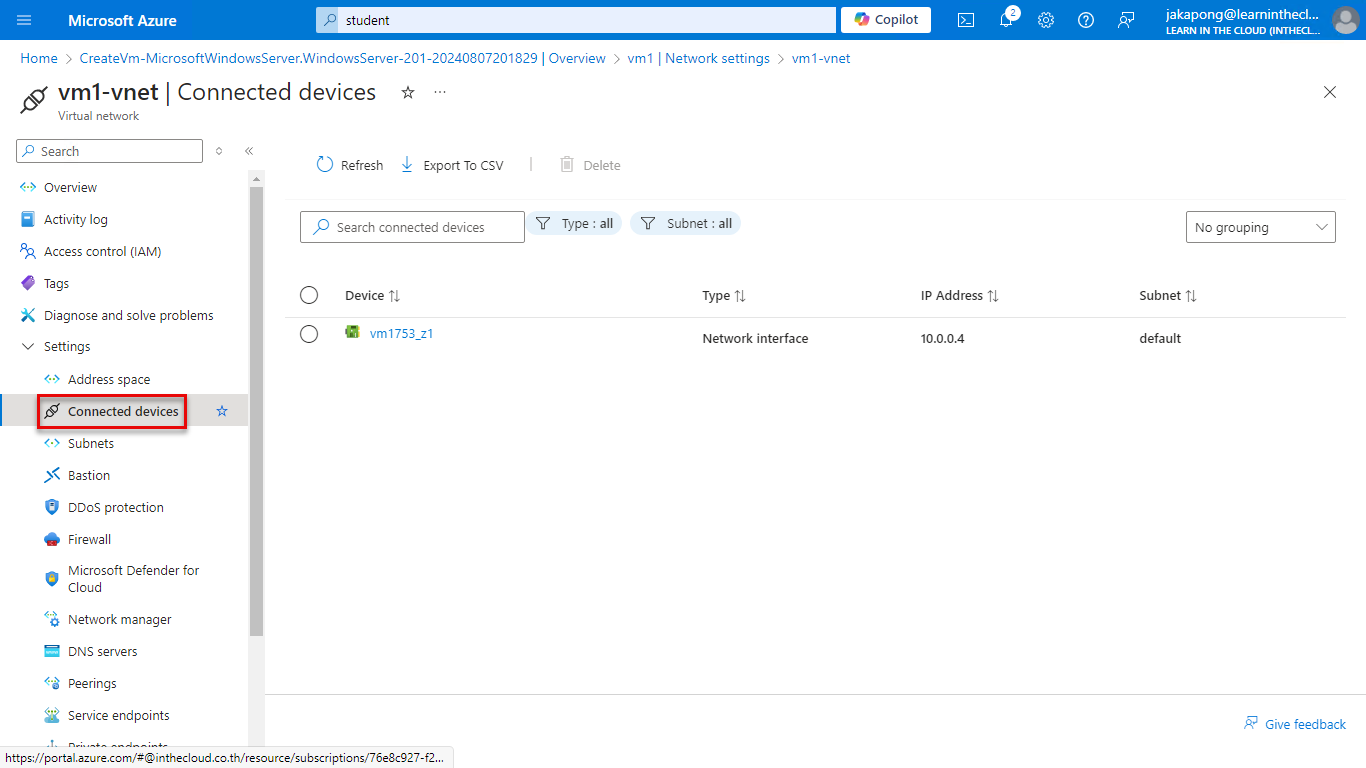The image size is (1366, 768).
Task: Open portal settings gear
Action: point(1046,20)
